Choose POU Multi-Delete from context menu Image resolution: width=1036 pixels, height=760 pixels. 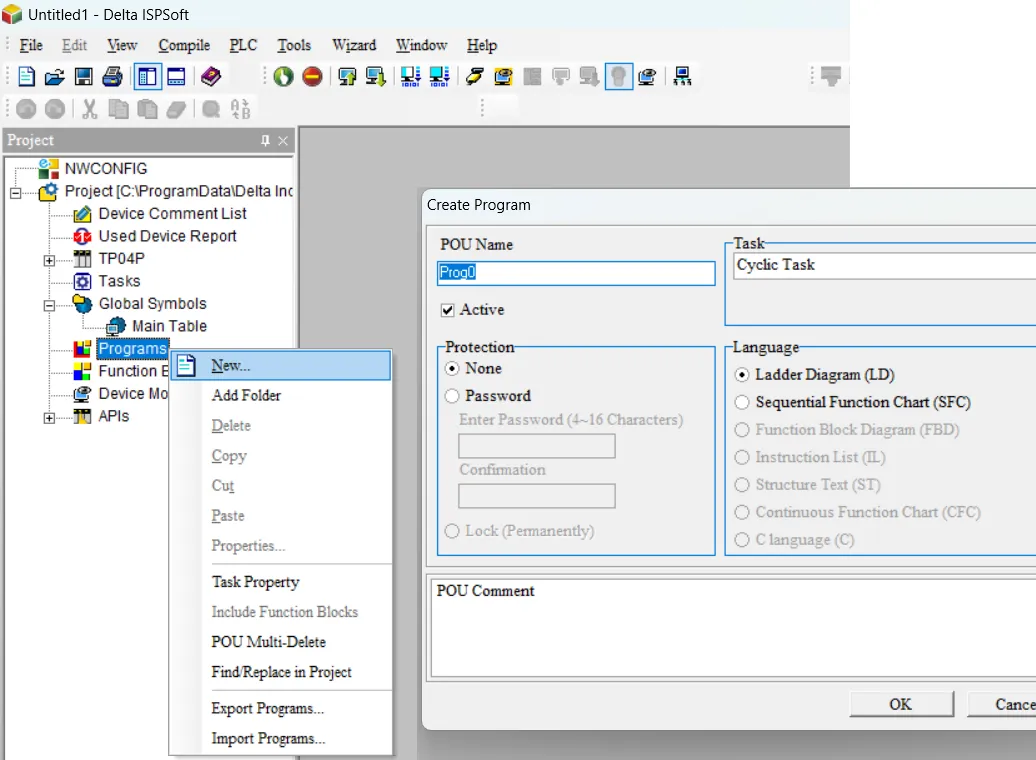point(281,642)
